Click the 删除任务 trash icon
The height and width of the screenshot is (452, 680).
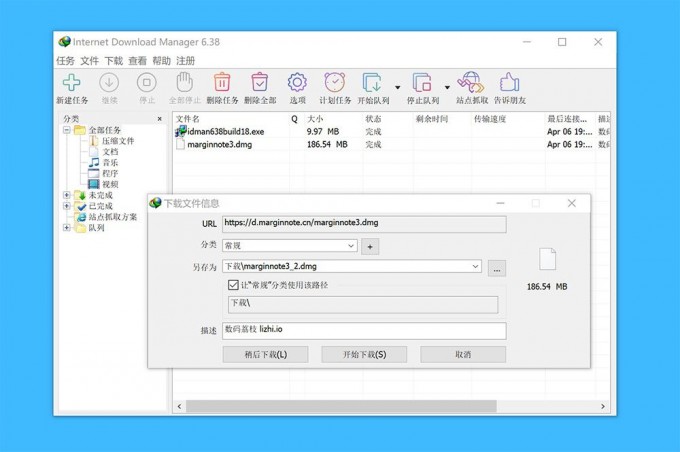point(222,84)
